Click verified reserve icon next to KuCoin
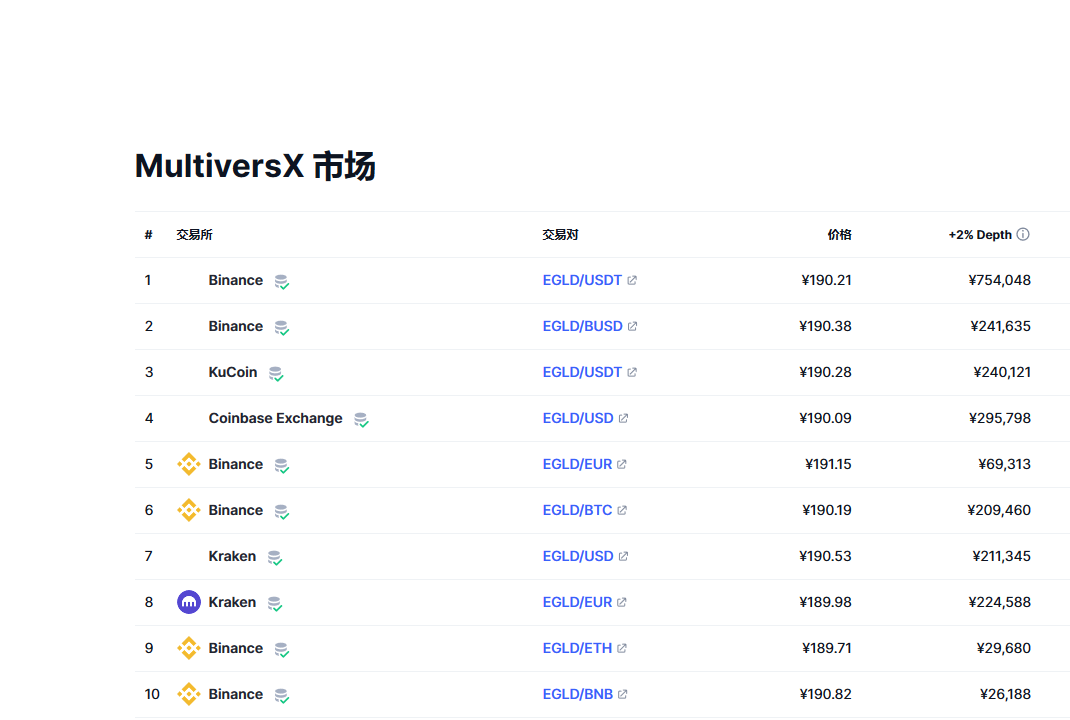The width and height of the screenshot is (1070, 720). pyautogui.click(x=276, y=373)
